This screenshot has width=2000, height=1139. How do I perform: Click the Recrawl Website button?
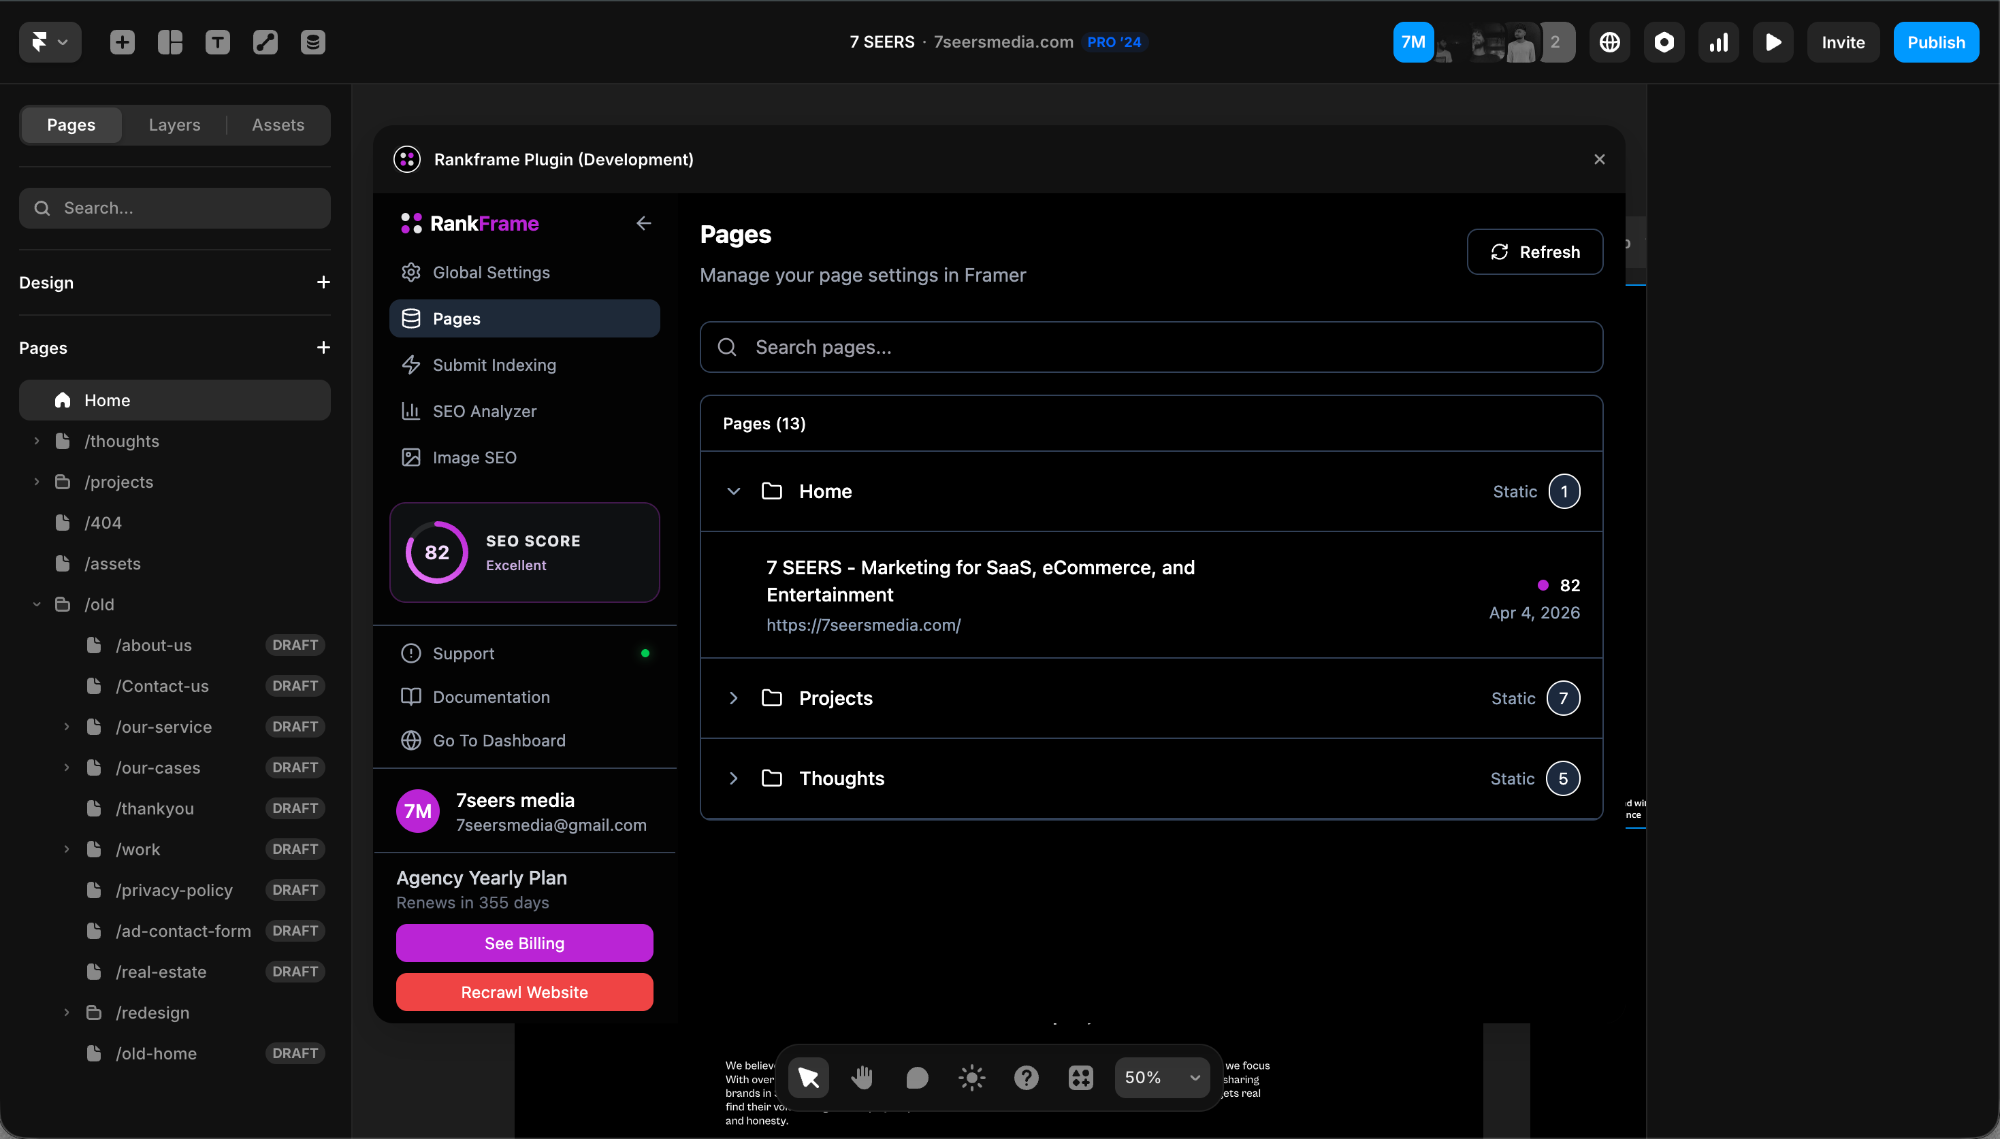click(524, 992)
